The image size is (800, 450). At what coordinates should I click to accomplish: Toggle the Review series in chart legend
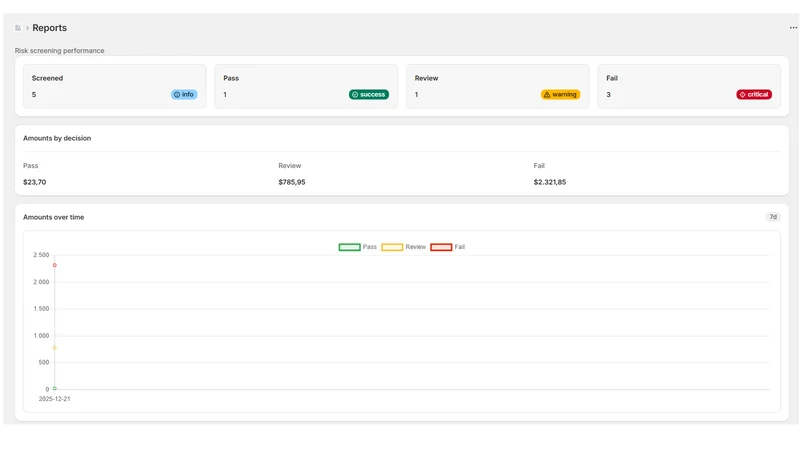tap(403, 247)
